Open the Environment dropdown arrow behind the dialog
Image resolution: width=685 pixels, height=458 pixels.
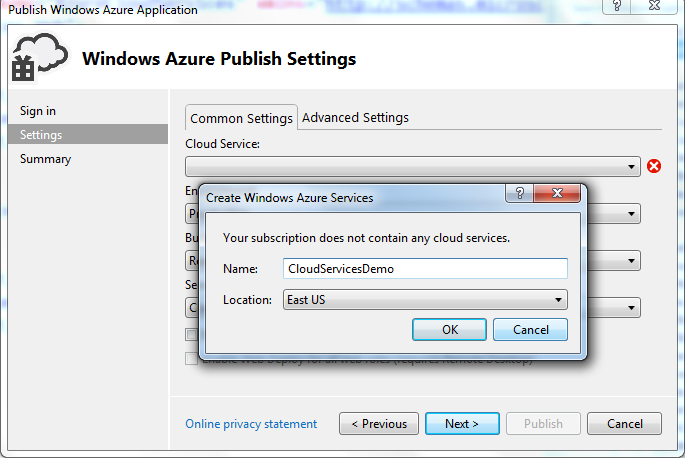coord(631,214)
